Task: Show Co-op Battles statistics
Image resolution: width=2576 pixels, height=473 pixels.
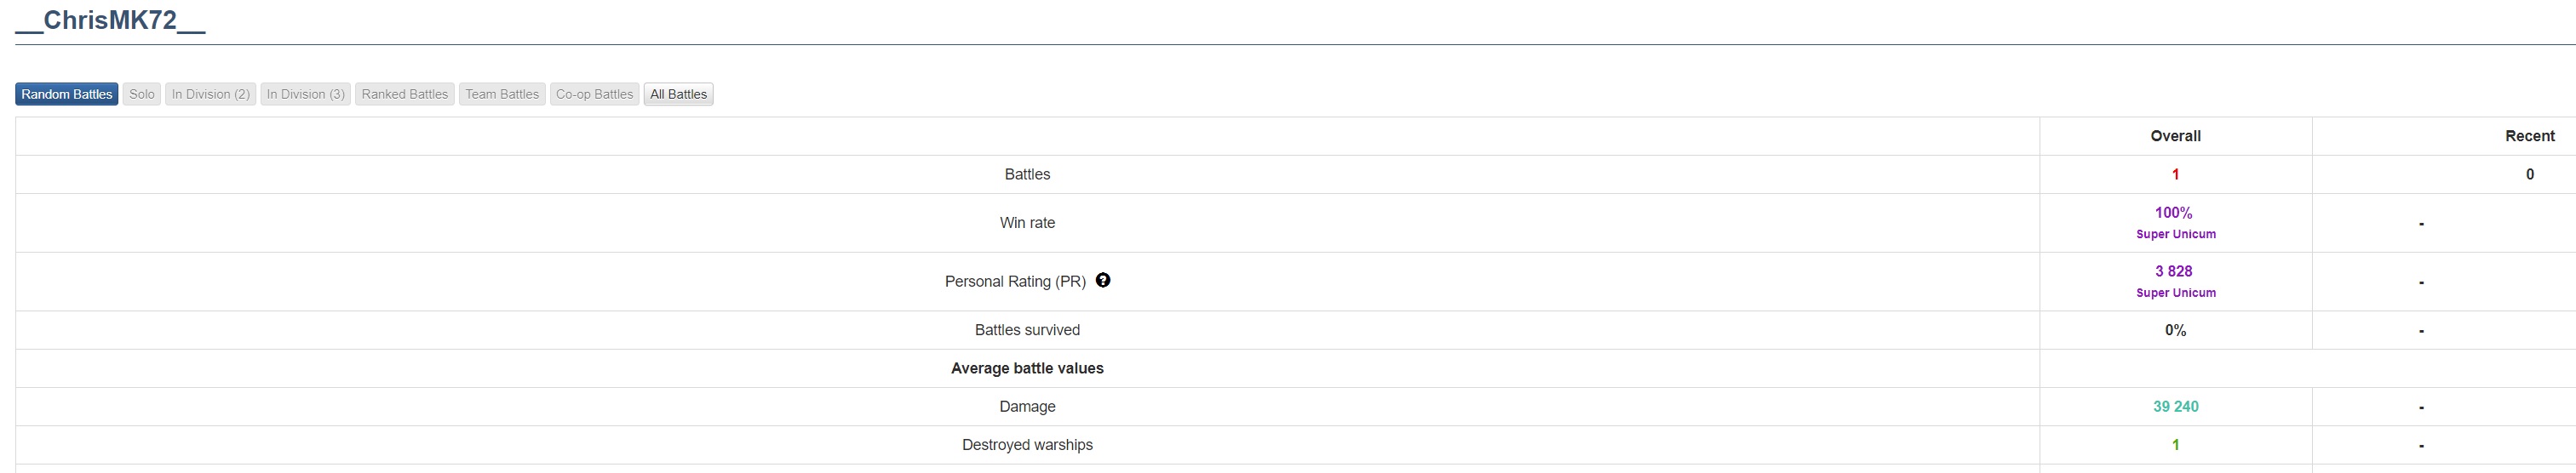Action: coord(594,94)
